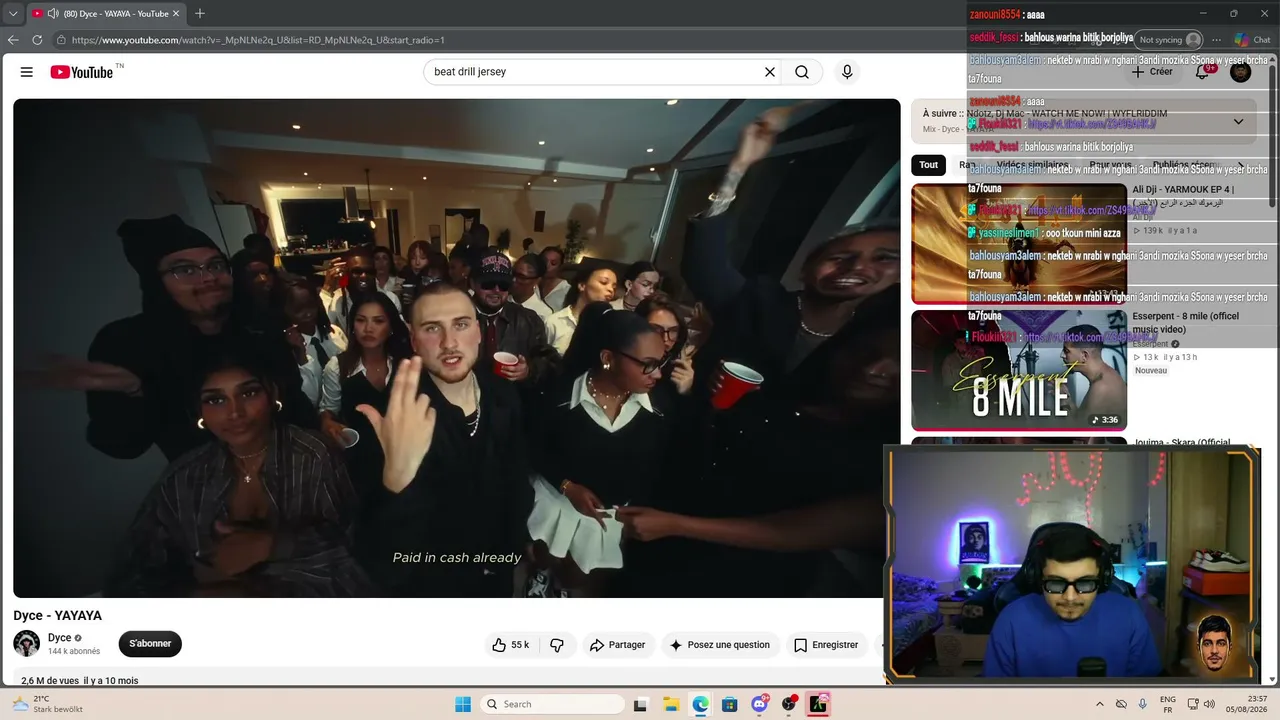Select the Vidéos similaires filter chip

[1032, 165]
